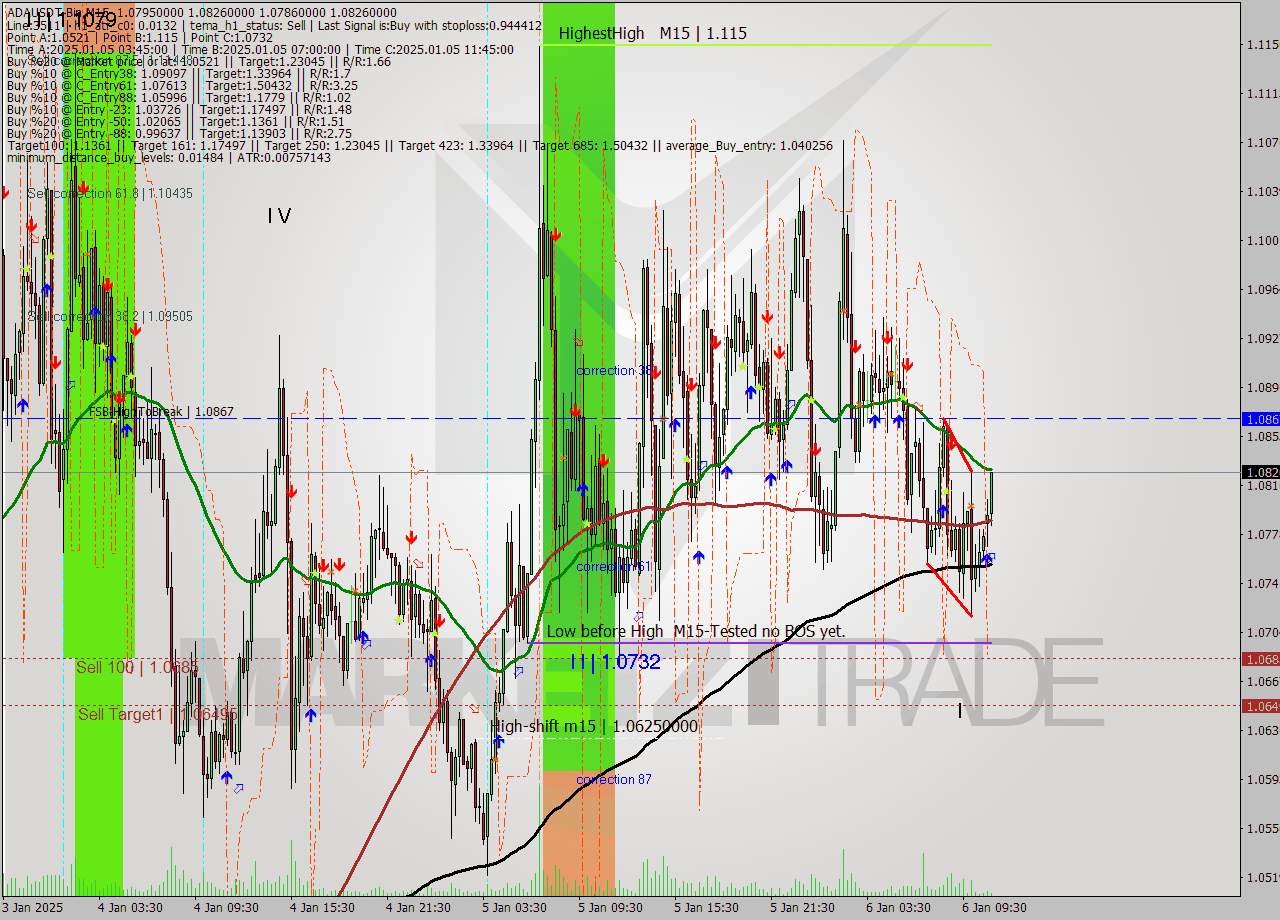Click the Sell 100 | 1.0685 label
The height and width of the screenshot is (920, 1280).
137,667
